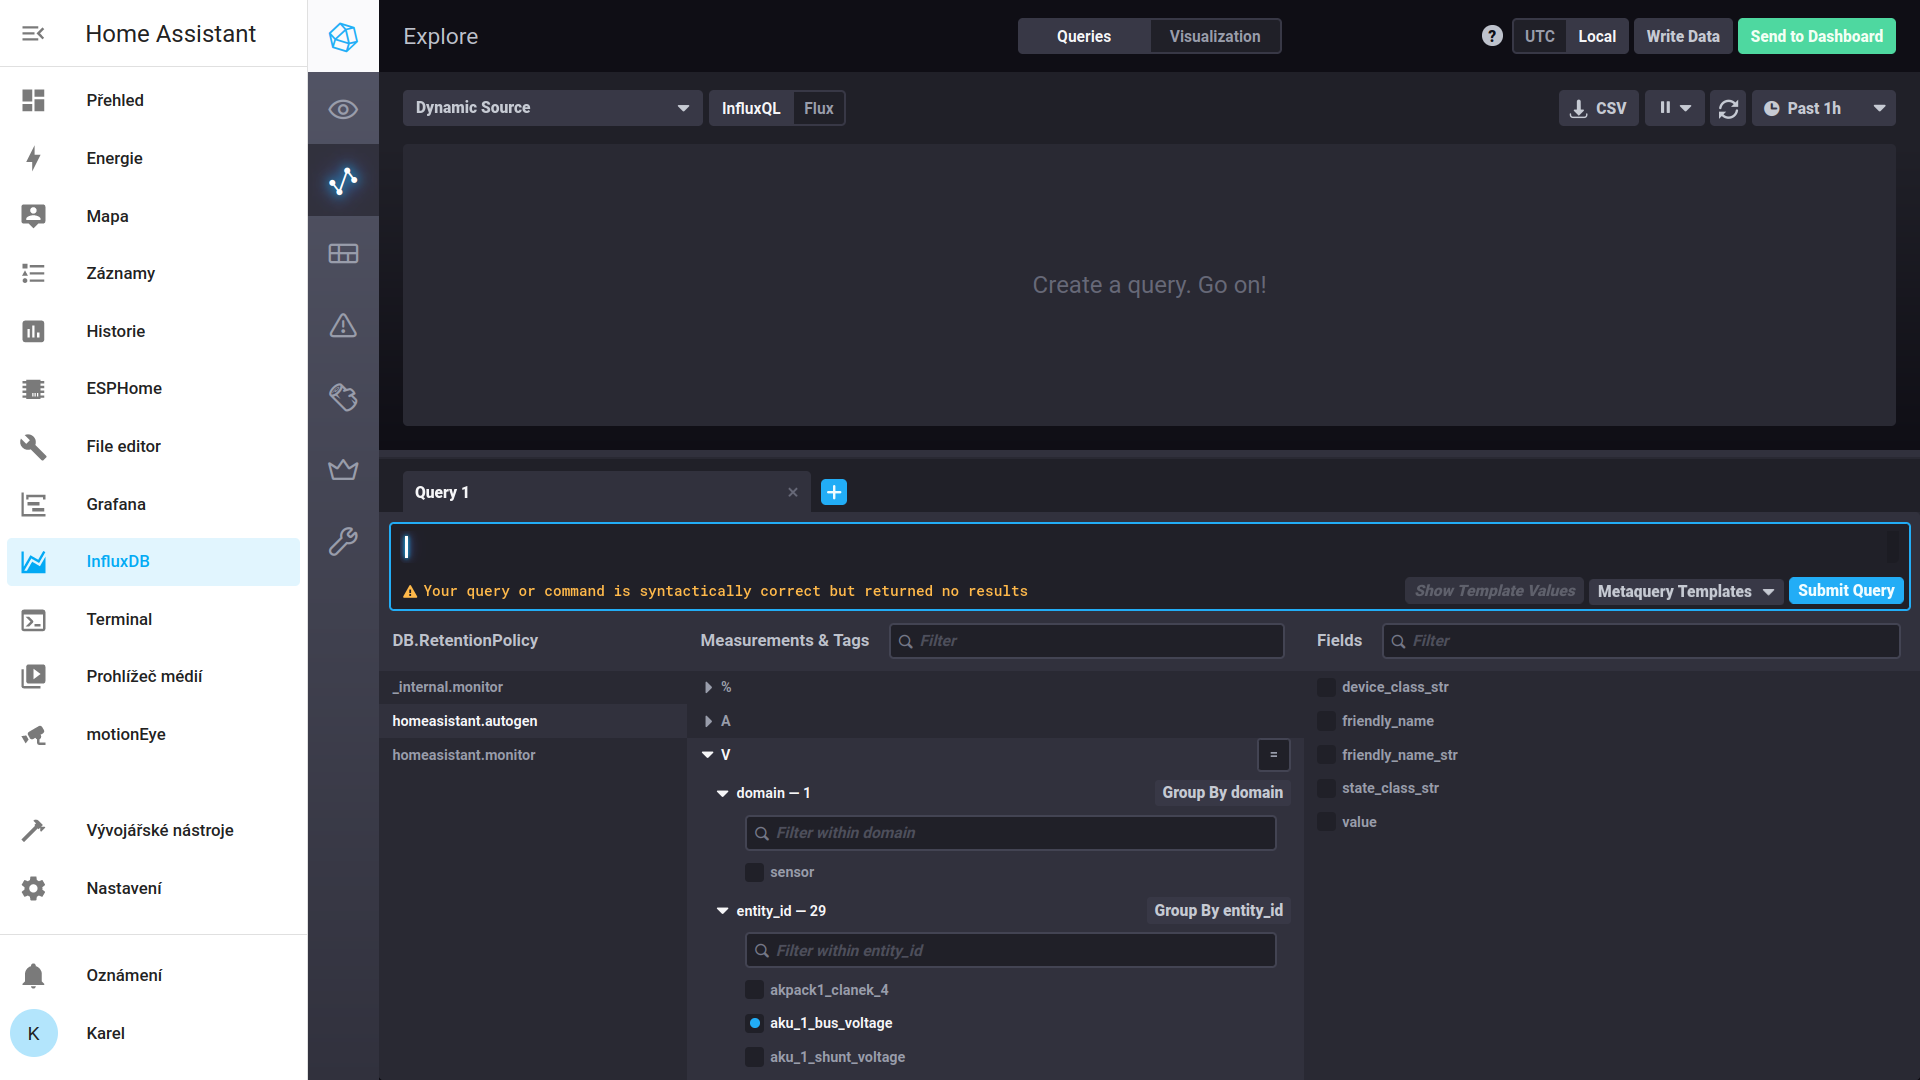Open the pause auto-refresh dropdown

1674,108
